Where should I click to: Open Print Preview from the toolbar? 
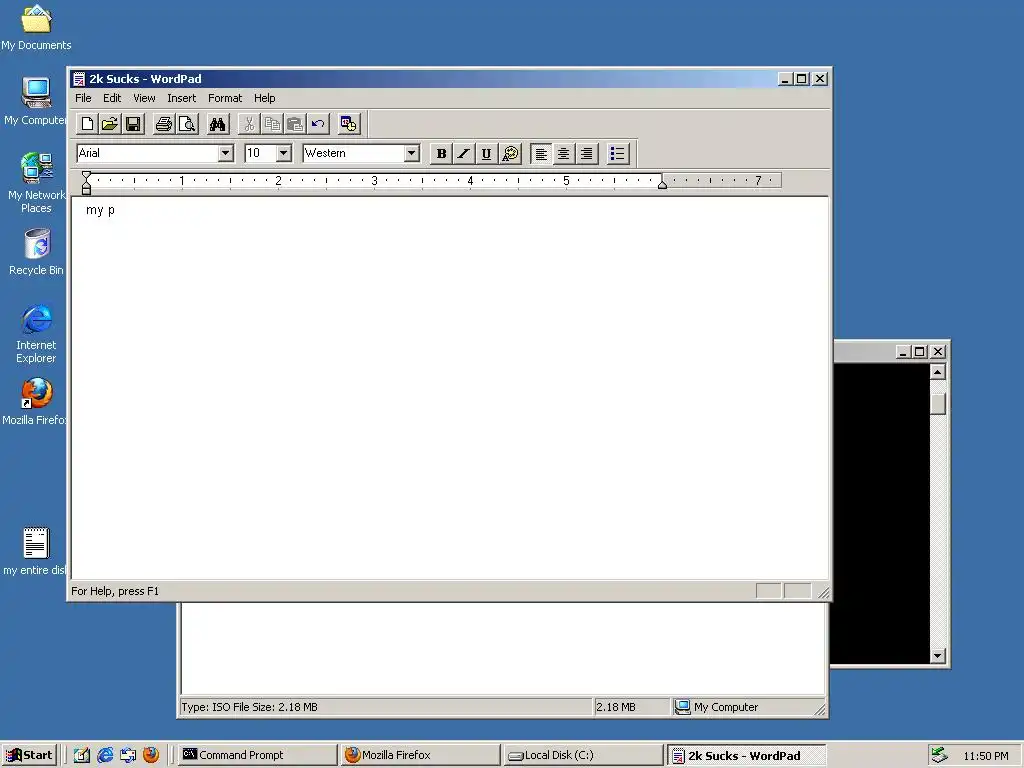[x=187, y=124]
